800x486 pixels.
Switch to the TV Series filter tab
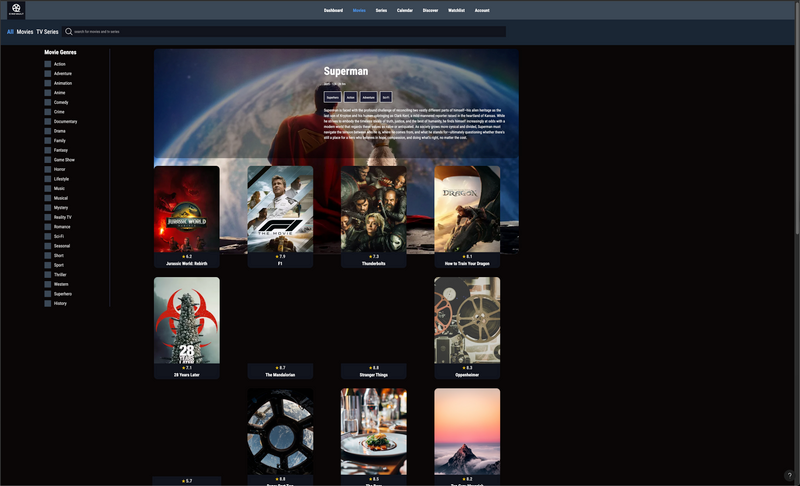click(x=47, y=32)
